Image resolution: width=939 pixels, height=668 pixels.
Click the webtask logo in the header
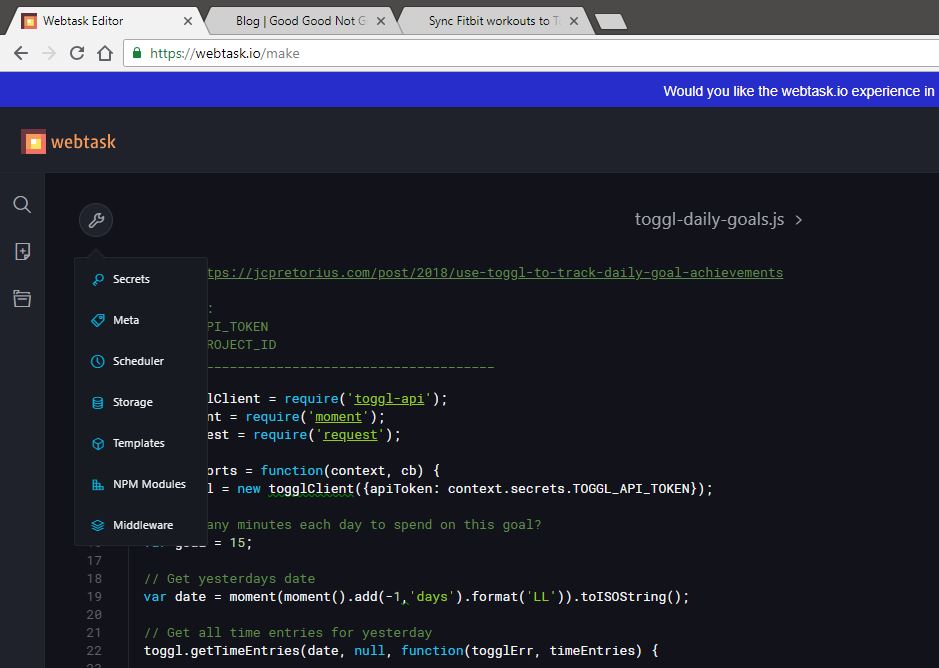pos(67,141)
